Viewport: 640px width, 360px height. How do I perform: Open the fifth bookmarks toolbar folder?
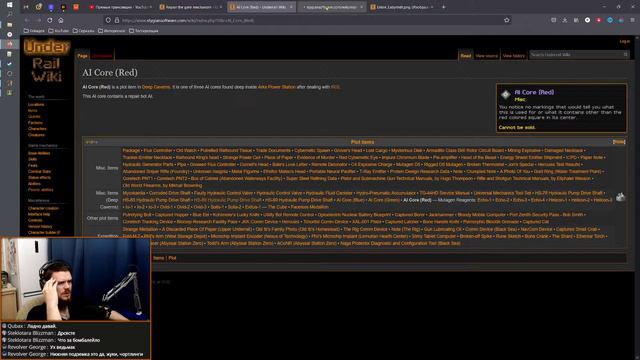click(144, 31)
